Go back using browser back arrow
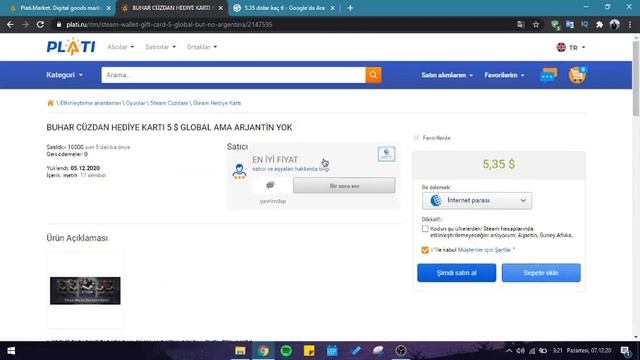The height and width of the screenshot is (360, 640). 10,24
